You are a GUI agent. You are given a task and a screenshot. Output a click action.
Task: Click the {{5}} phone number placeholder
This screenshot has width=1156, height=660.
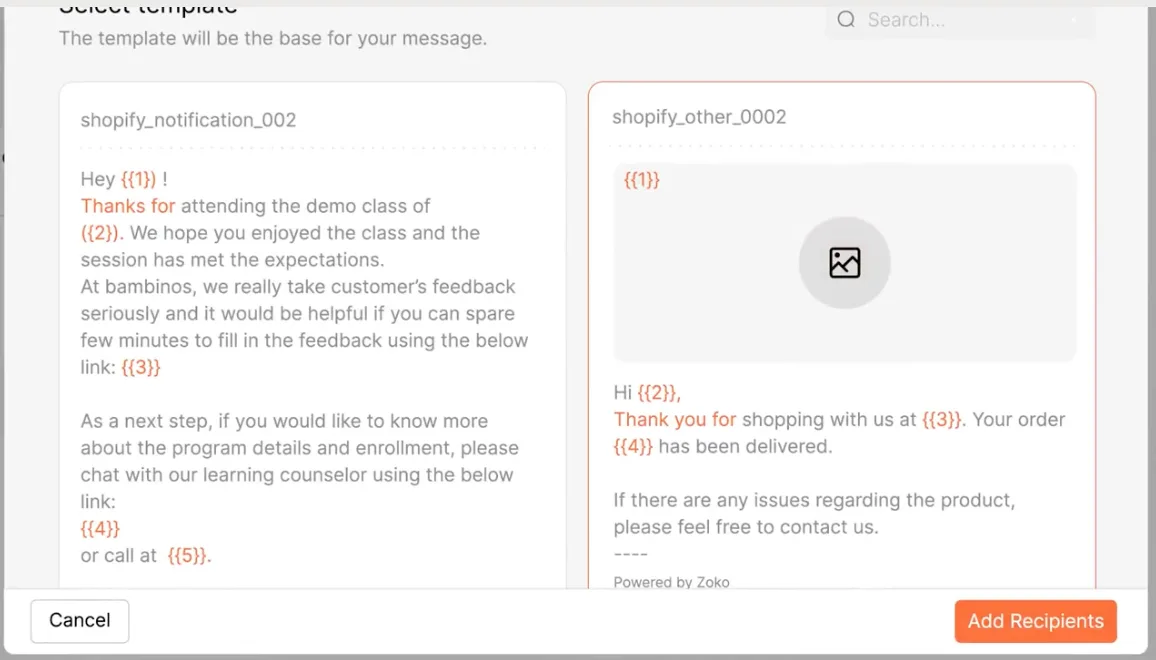click(189, 555)
